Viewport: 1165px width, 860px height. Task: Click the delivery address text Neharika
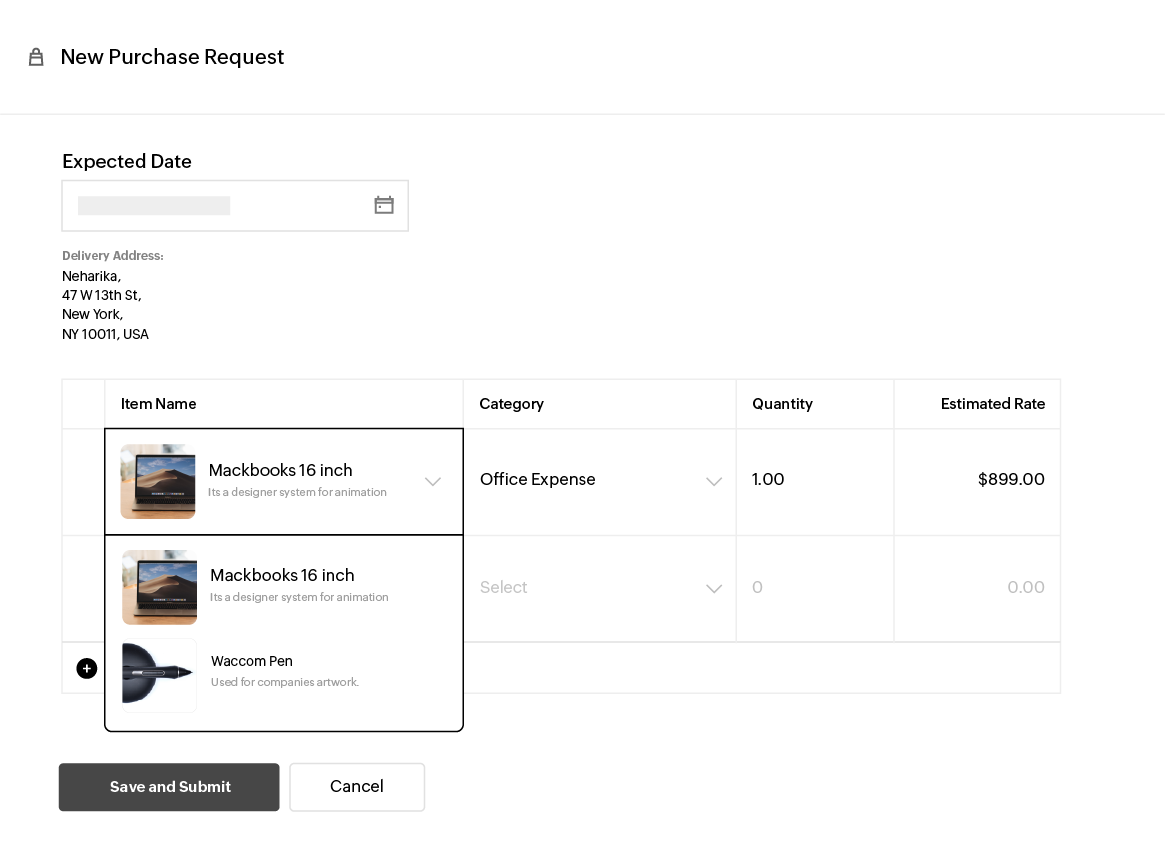91,276
